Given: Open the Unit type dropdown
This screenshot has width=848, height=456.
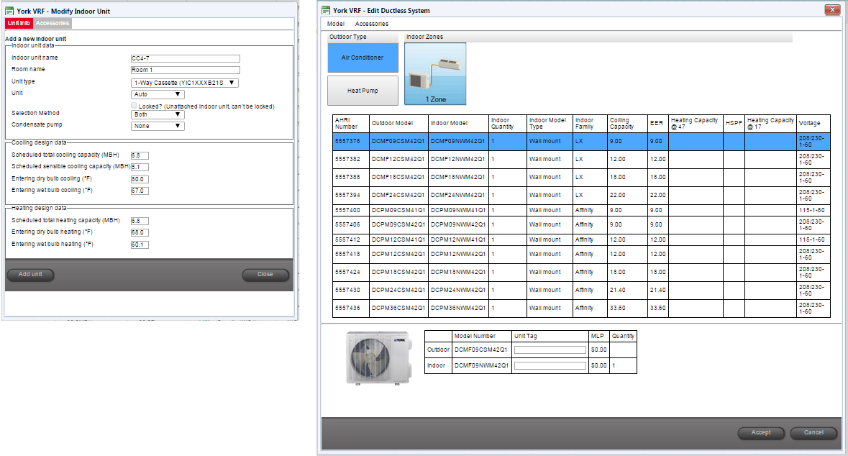Looking at the screenshot, I should tap(185, 82).
